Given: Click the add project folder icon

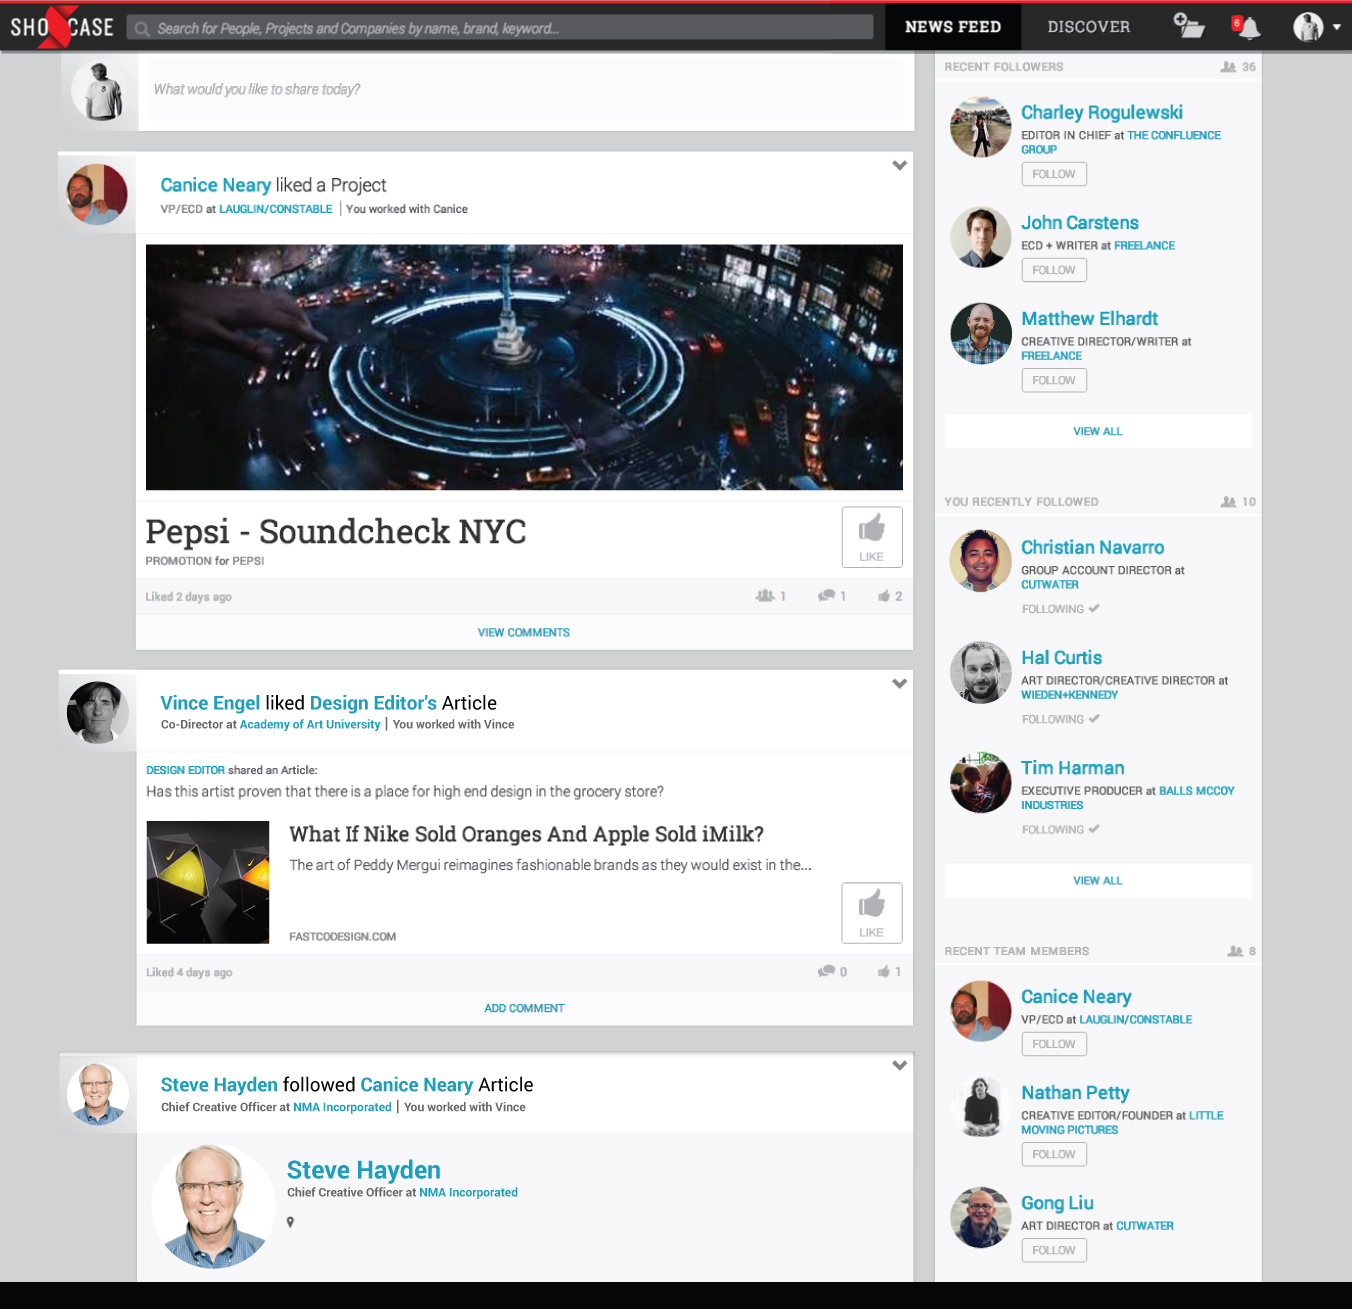Looking at the screenshot, I should [x=1188, y=26].
